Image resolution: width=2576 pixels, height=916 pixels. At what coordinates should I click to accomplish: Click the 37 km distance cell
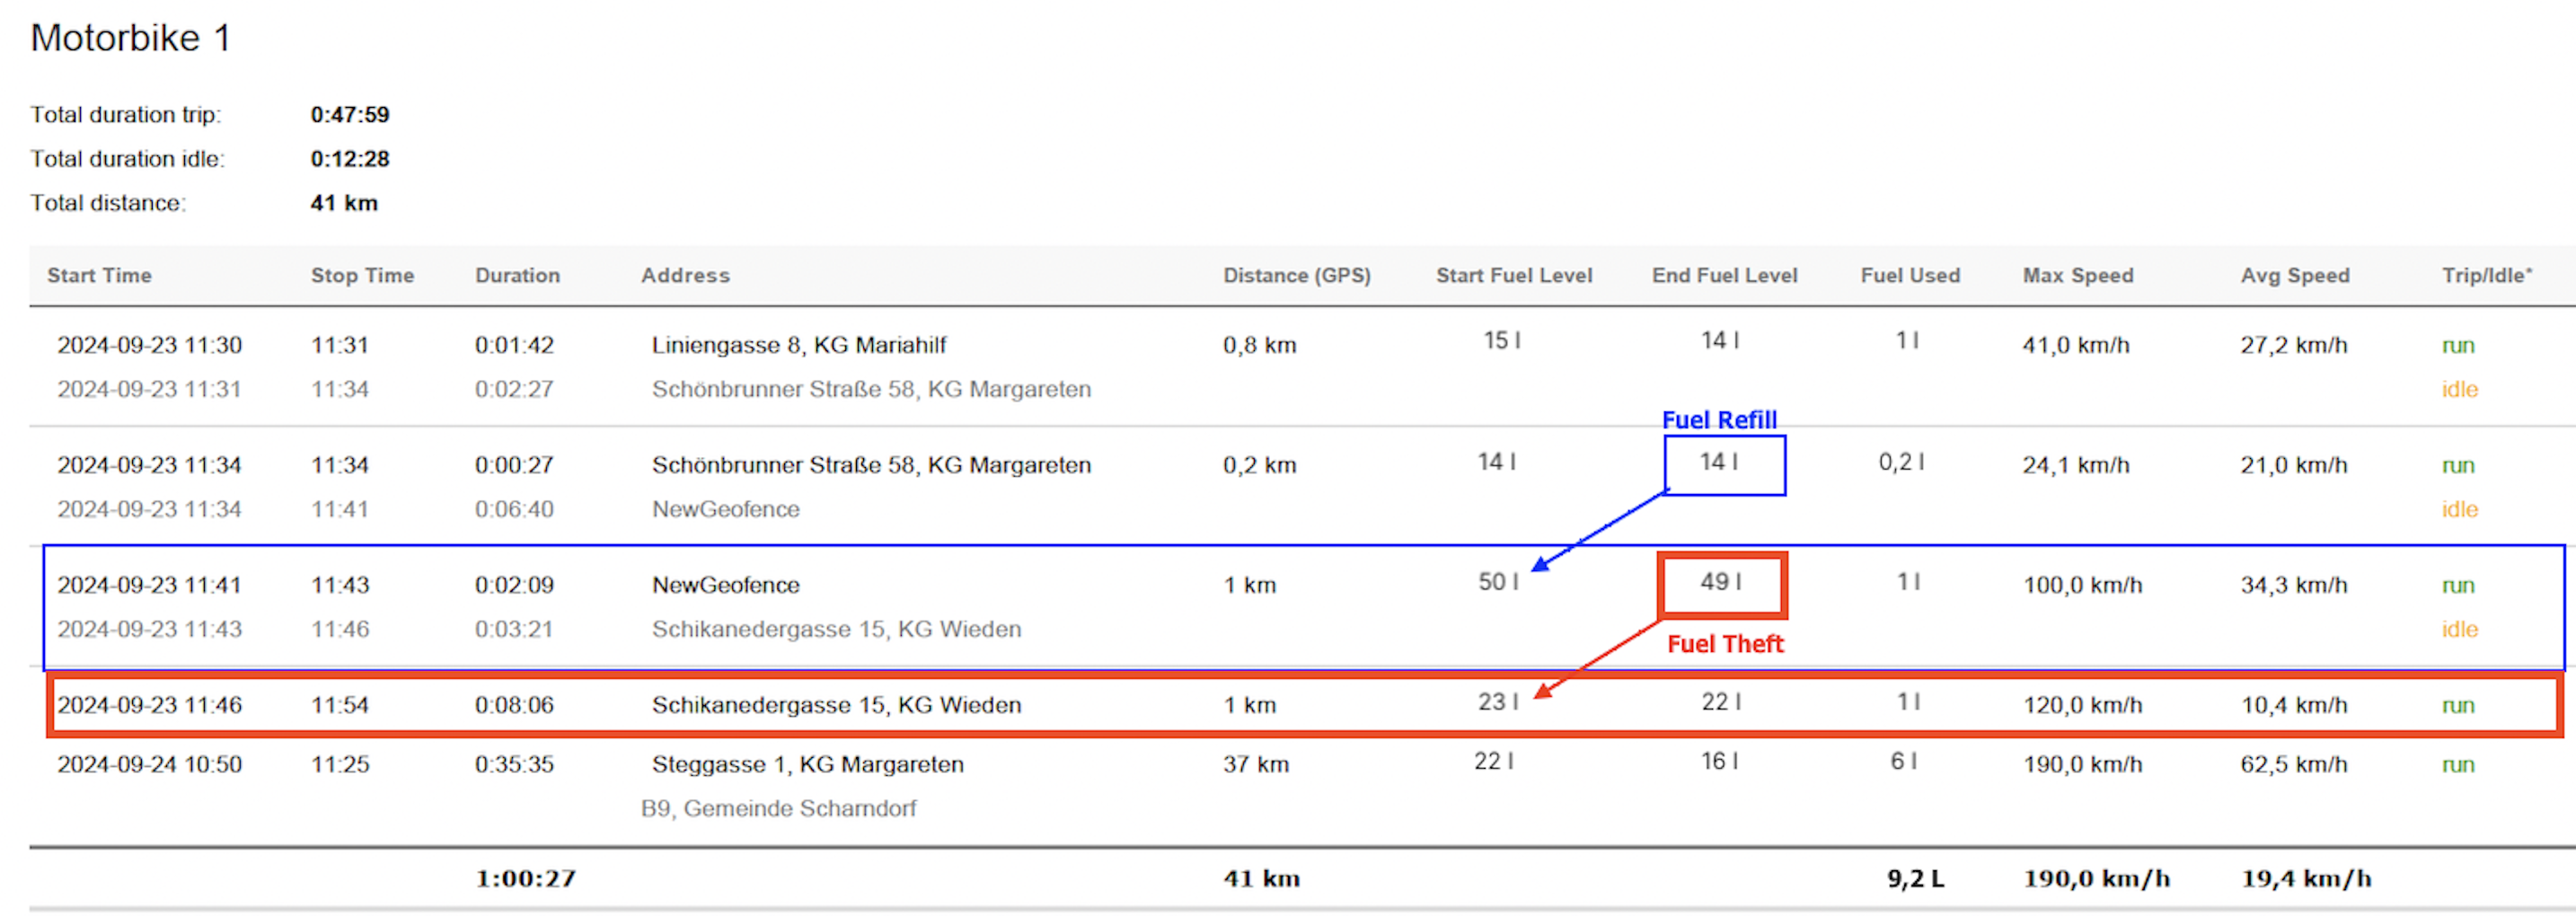pos(1256,764)
